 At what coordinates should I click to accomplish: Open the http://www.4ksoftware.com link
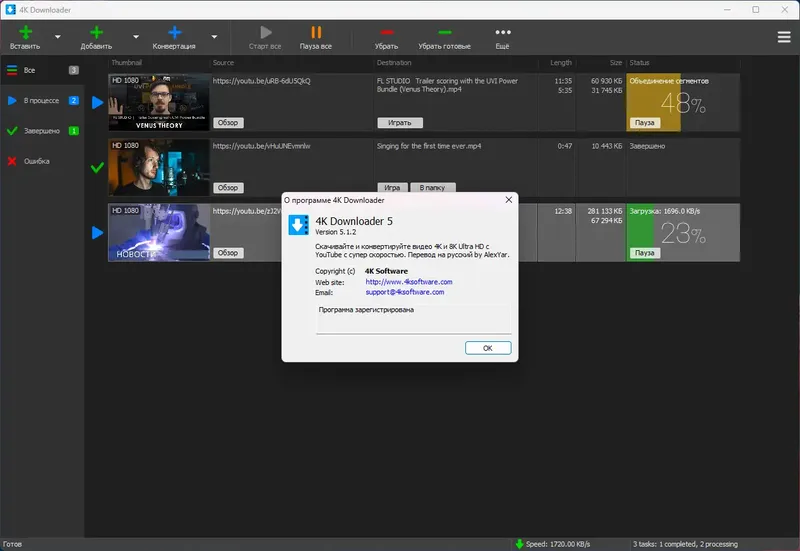409,282
